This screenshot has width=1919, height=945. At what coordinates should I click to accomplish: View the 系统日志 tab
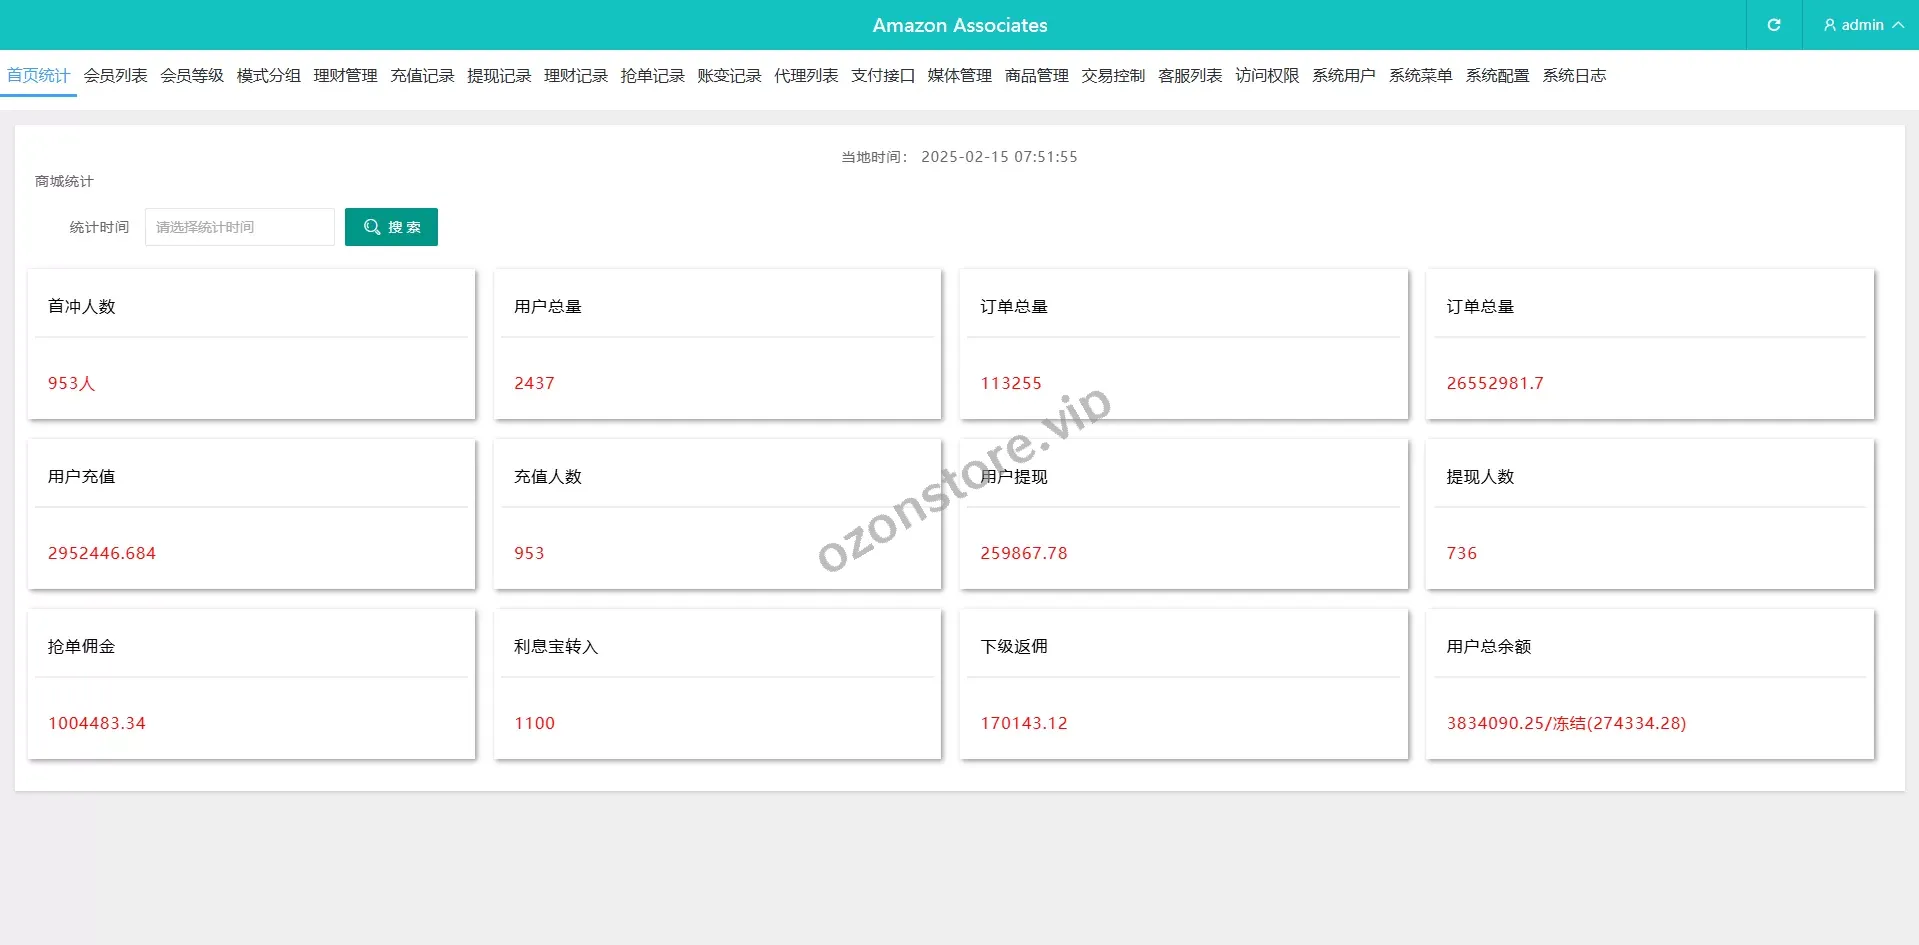(x=1574, y=76)
